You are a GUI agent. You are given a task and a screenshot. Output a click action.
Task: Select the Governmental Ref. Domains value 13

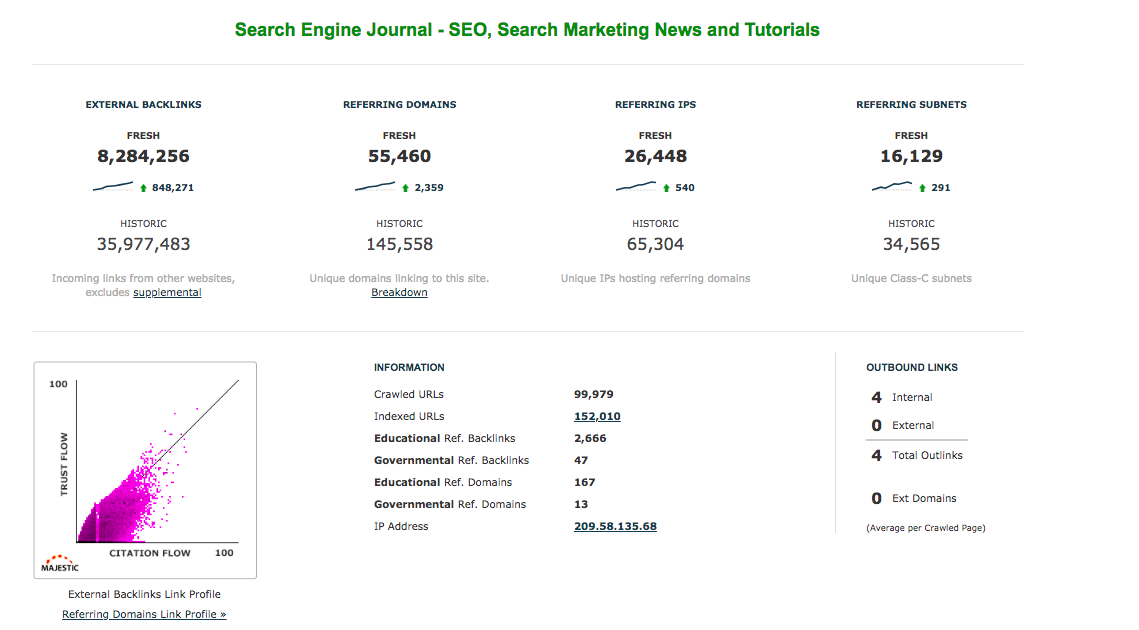pos(581,504)
